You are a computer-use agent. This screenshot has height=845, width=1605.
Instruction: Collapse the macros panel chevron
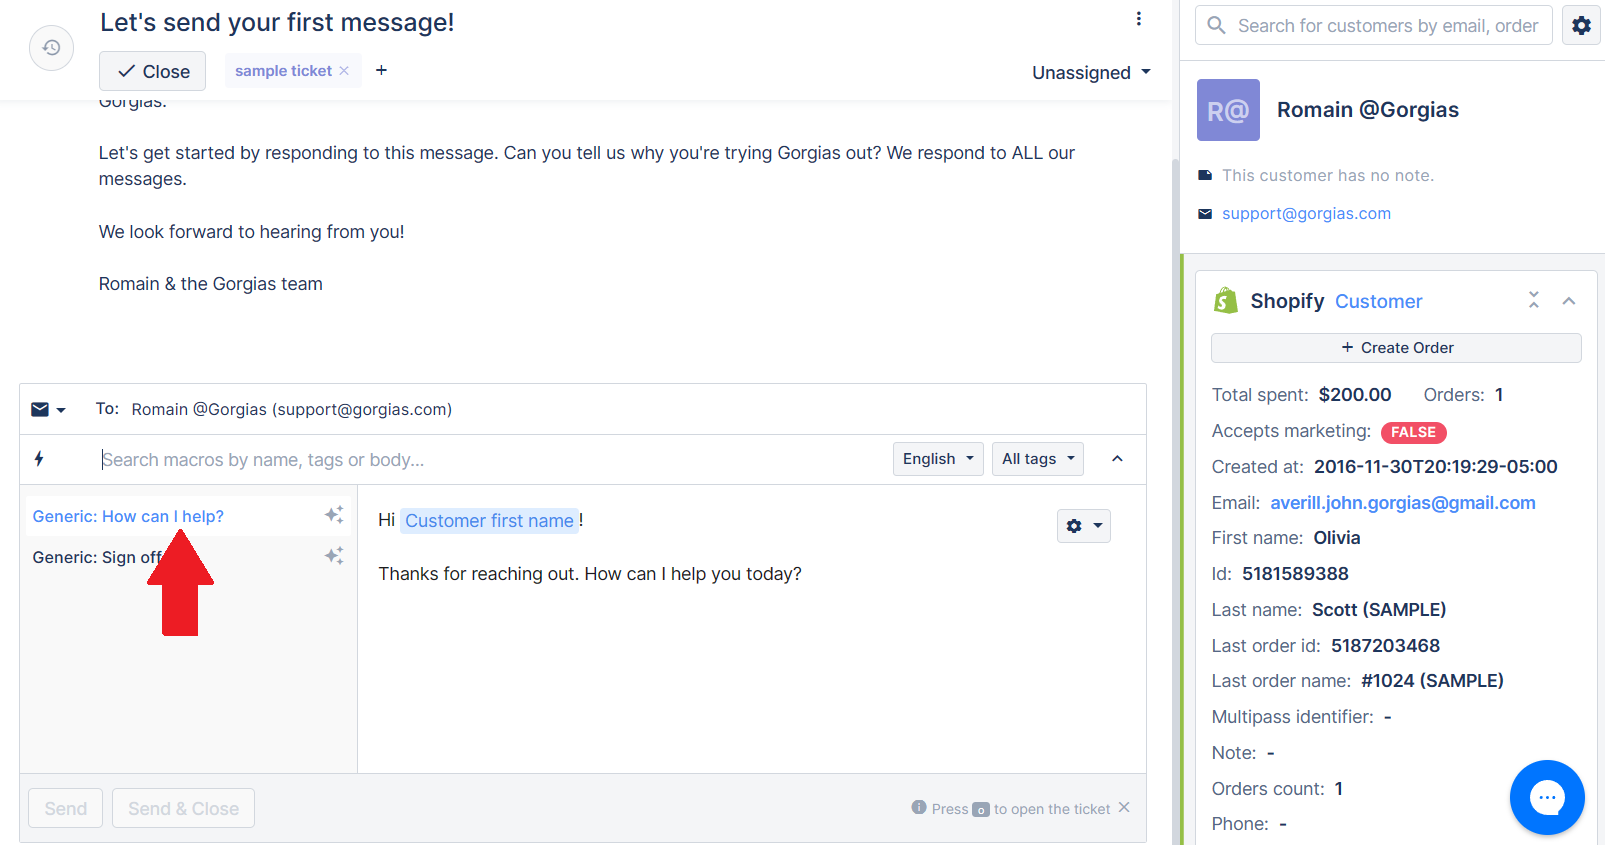1117,459
